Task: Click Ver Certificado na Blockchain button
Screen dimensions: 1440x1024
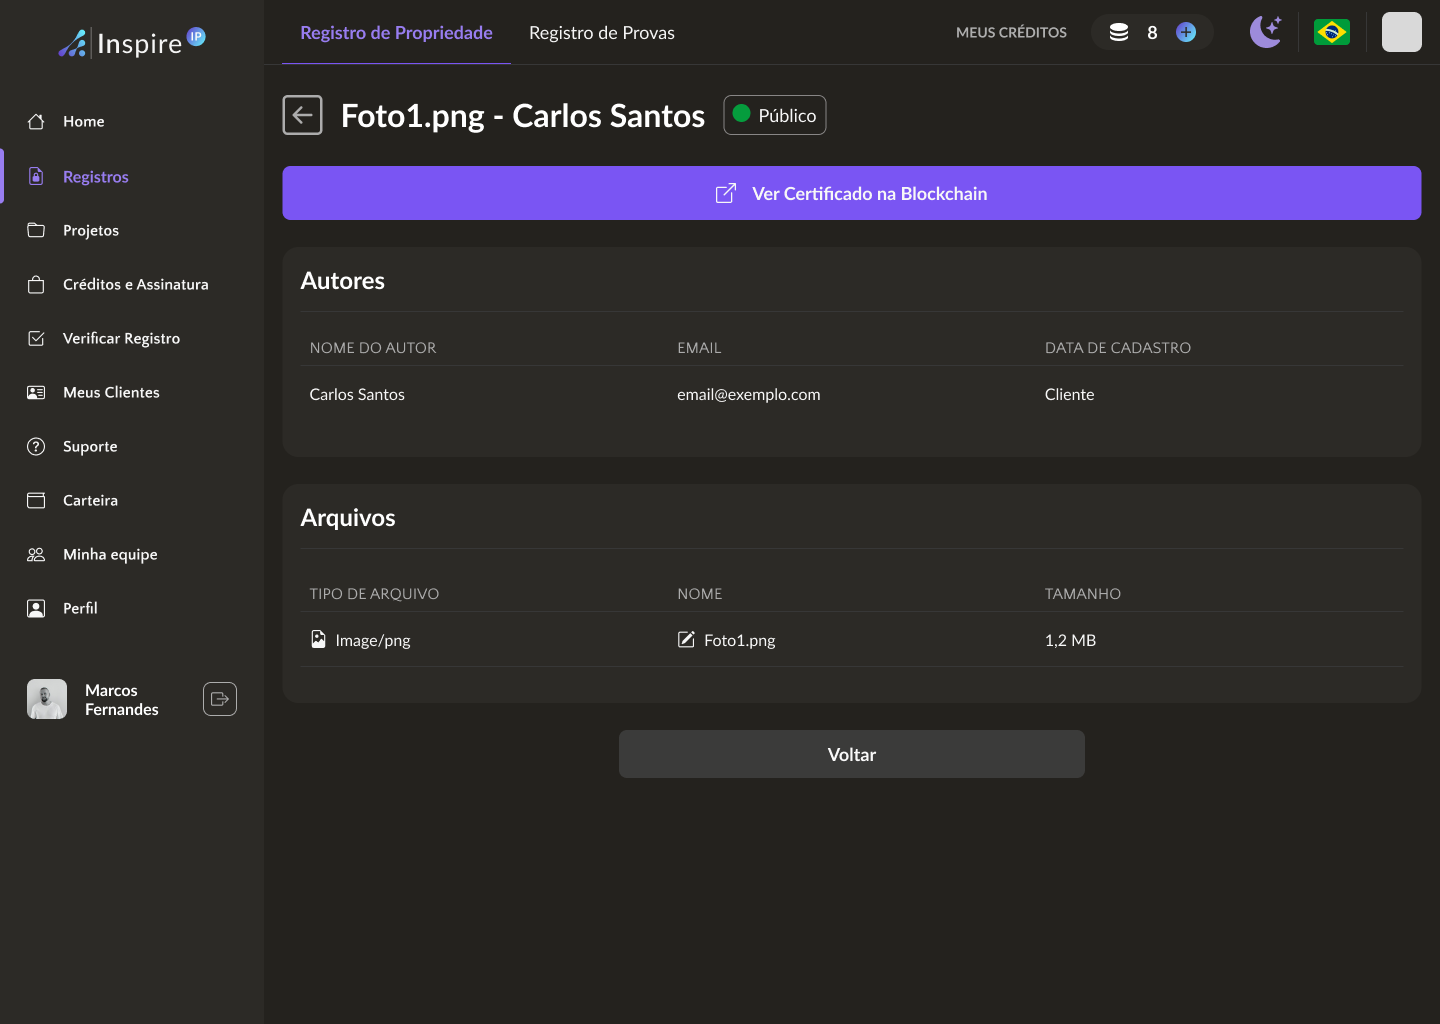Action: click(x=852, y=193)
